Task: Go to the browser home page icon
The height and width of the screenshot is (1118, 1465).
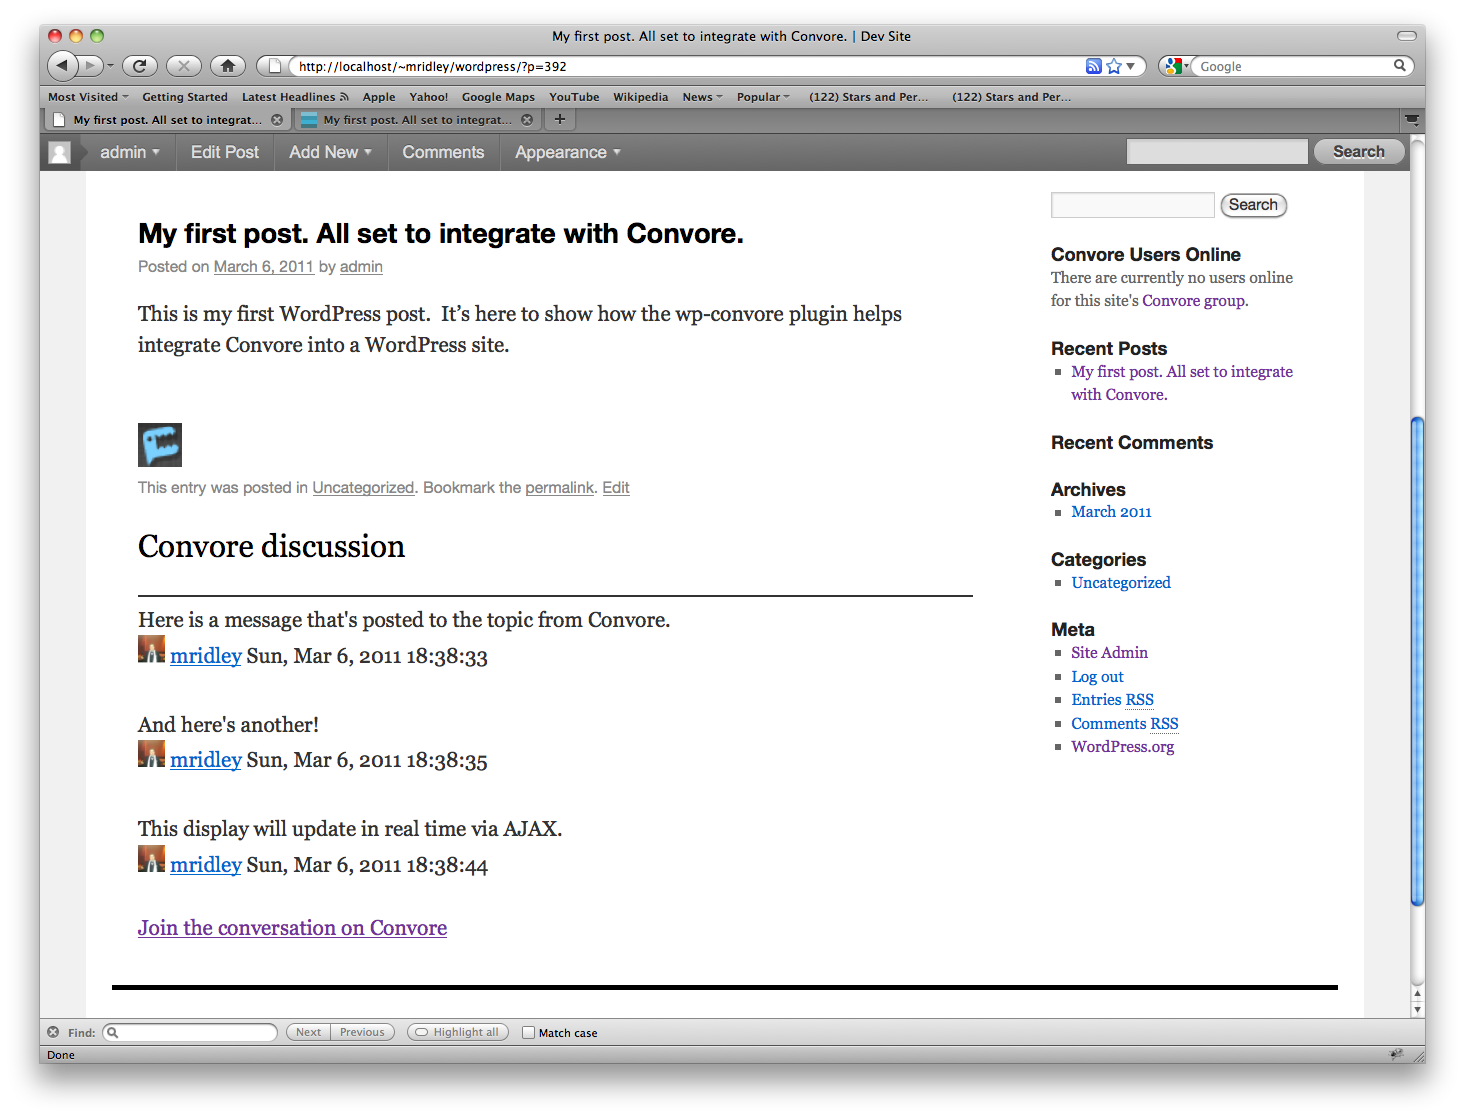Action: [228, 66]
